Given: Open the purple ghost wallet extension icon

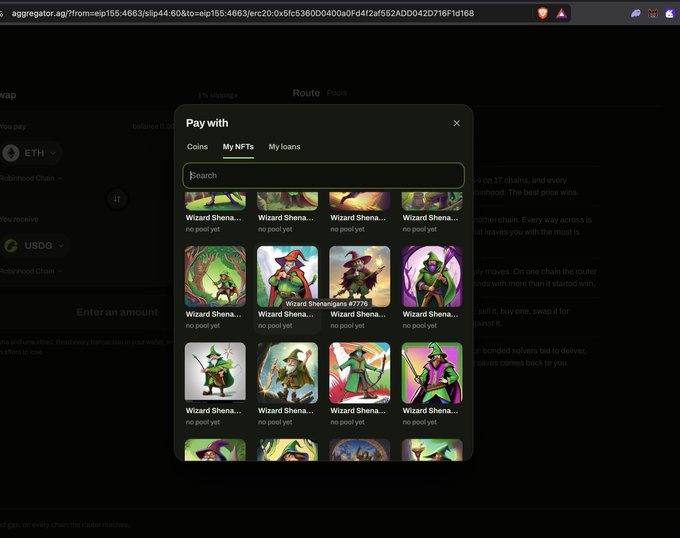Looking at the screenshot, I should click(635, 13).
